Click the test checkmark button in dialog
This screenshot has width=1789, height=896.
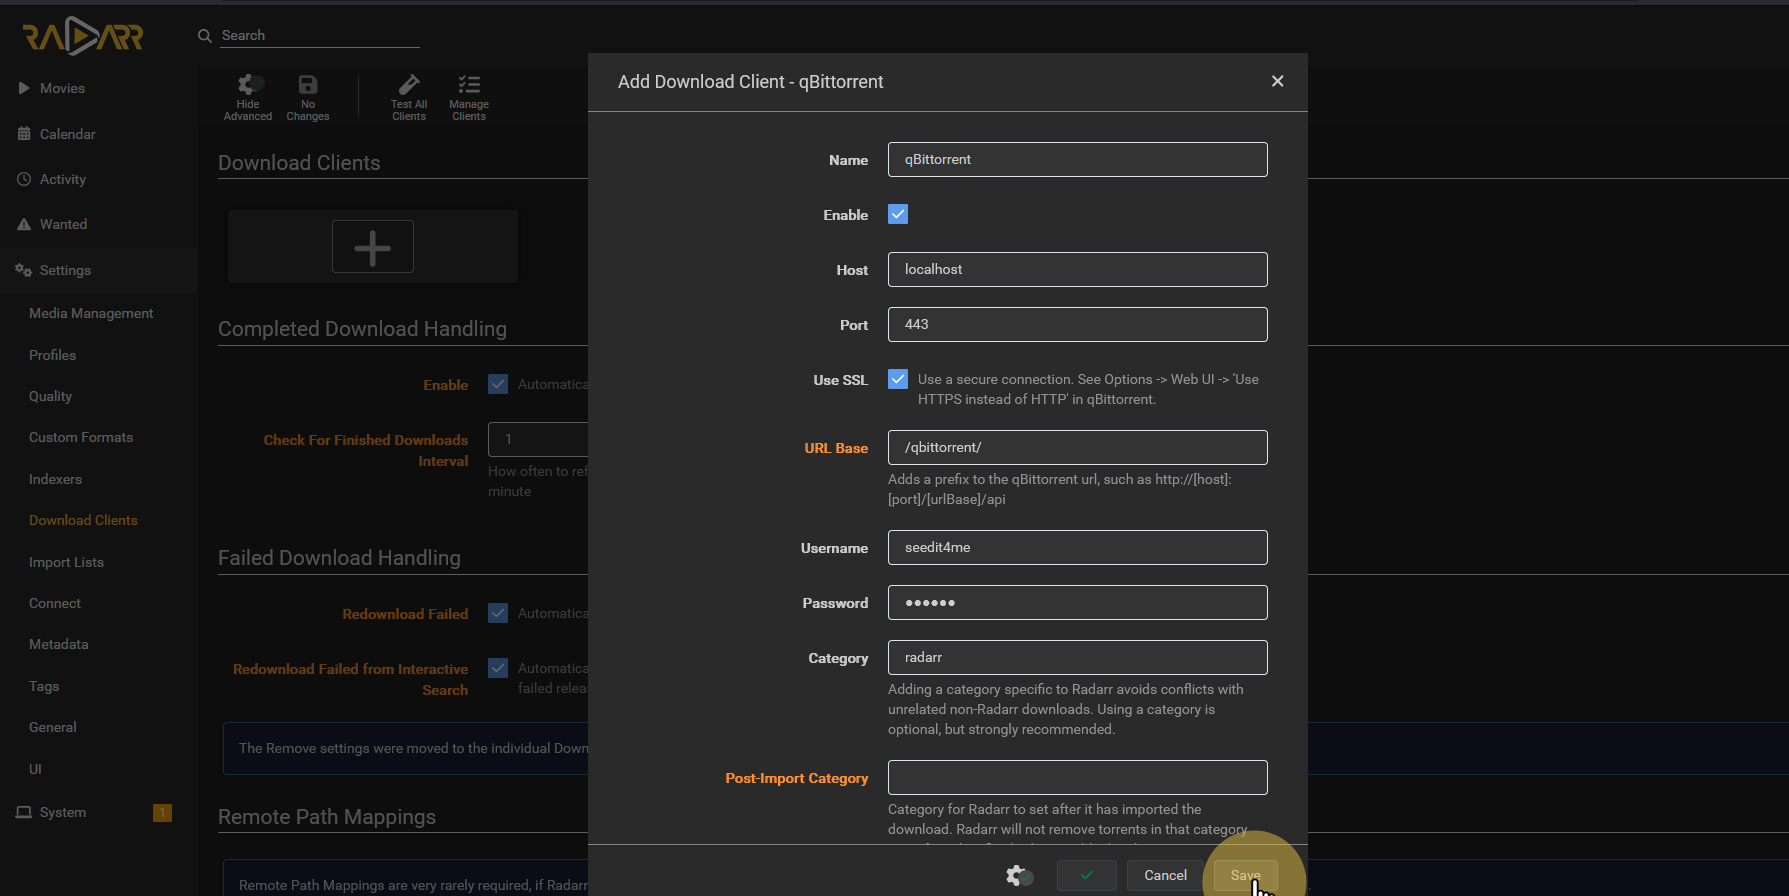pyautogui.click(x=1087, y=875)
